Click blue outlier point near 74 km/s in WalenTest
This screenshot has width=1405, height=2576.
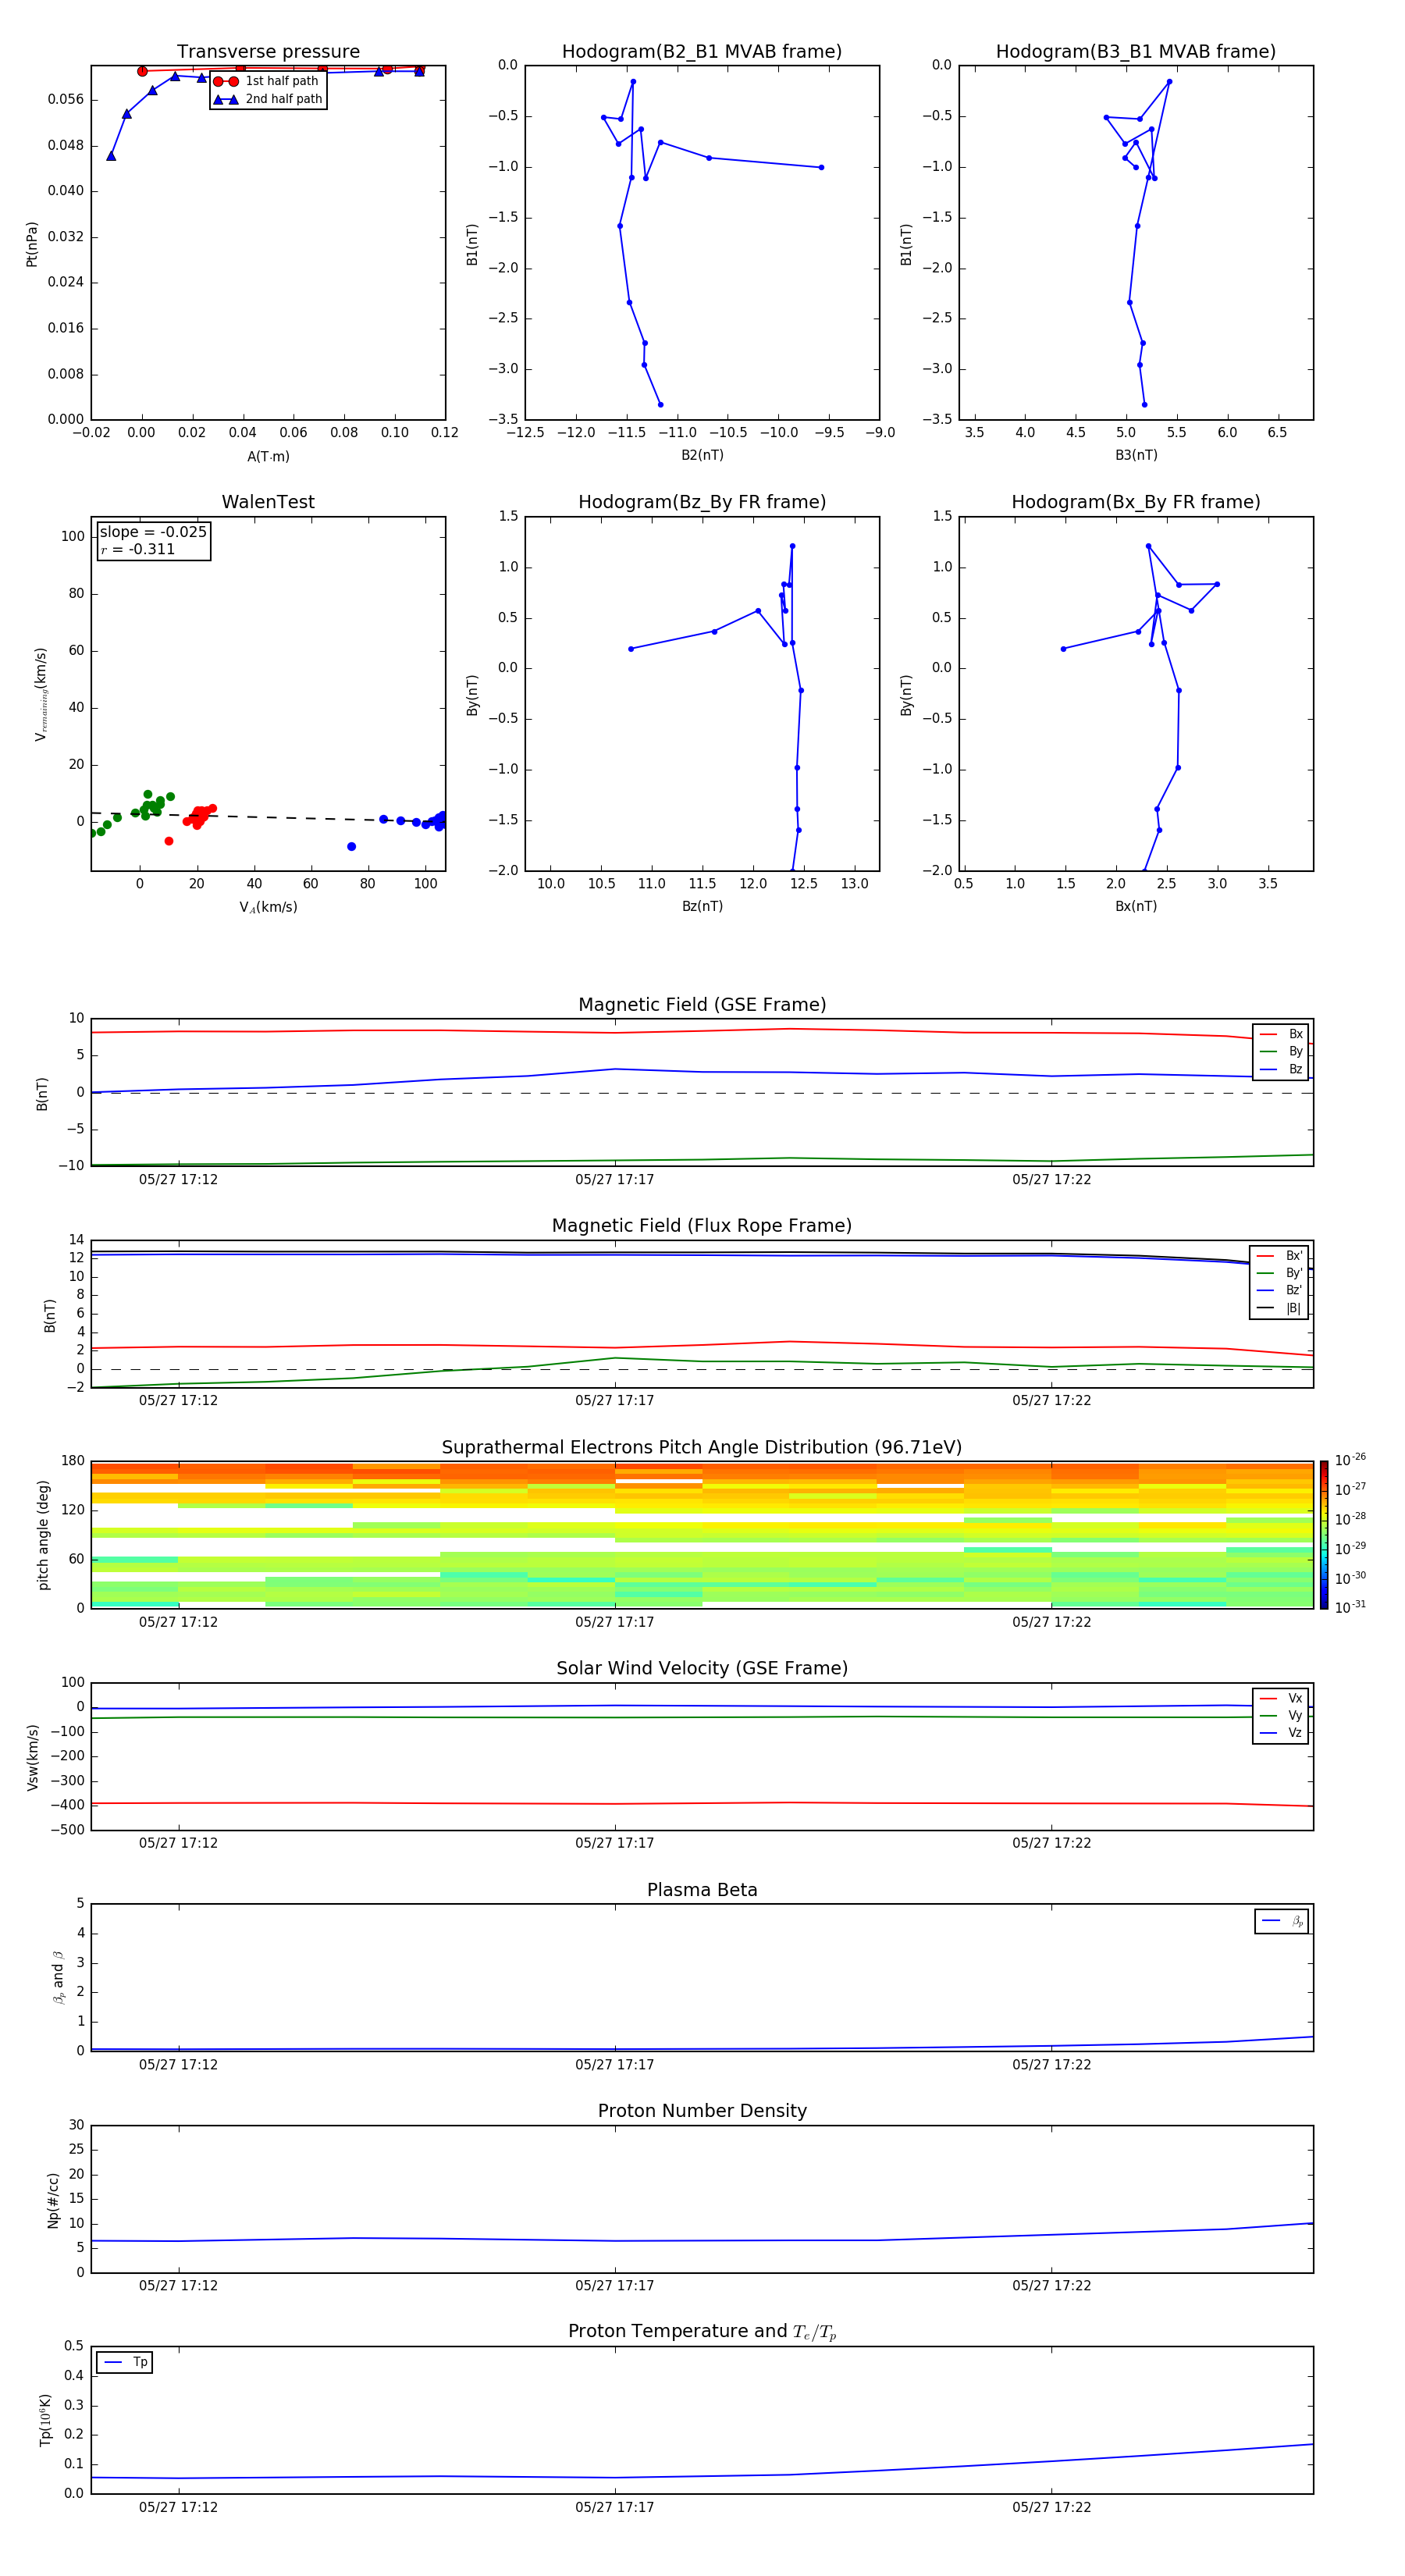(x=351, y=846)
